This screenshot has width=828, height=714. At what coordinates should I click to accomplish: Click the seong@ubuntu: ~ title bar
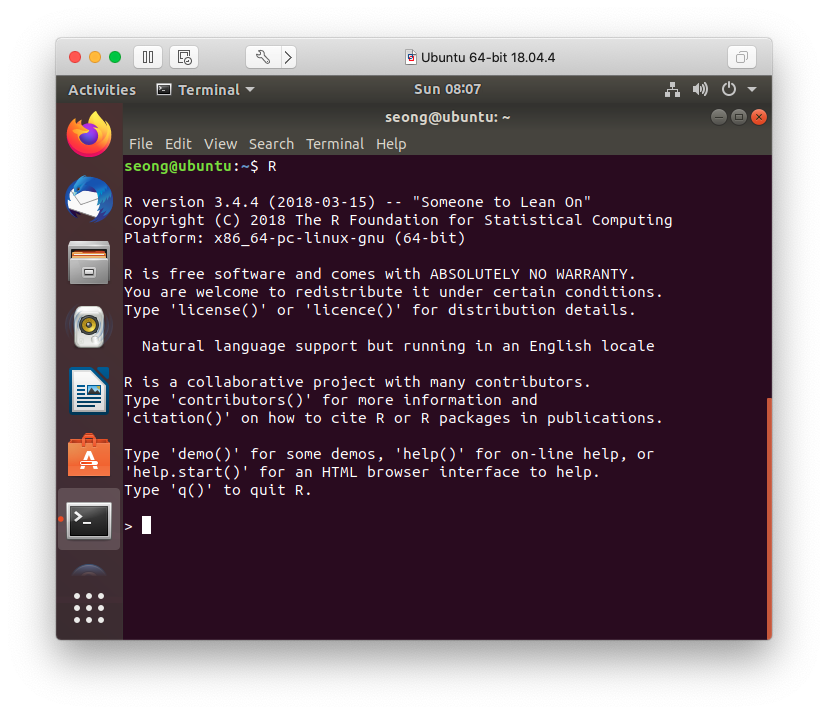(x=447, y=117)
